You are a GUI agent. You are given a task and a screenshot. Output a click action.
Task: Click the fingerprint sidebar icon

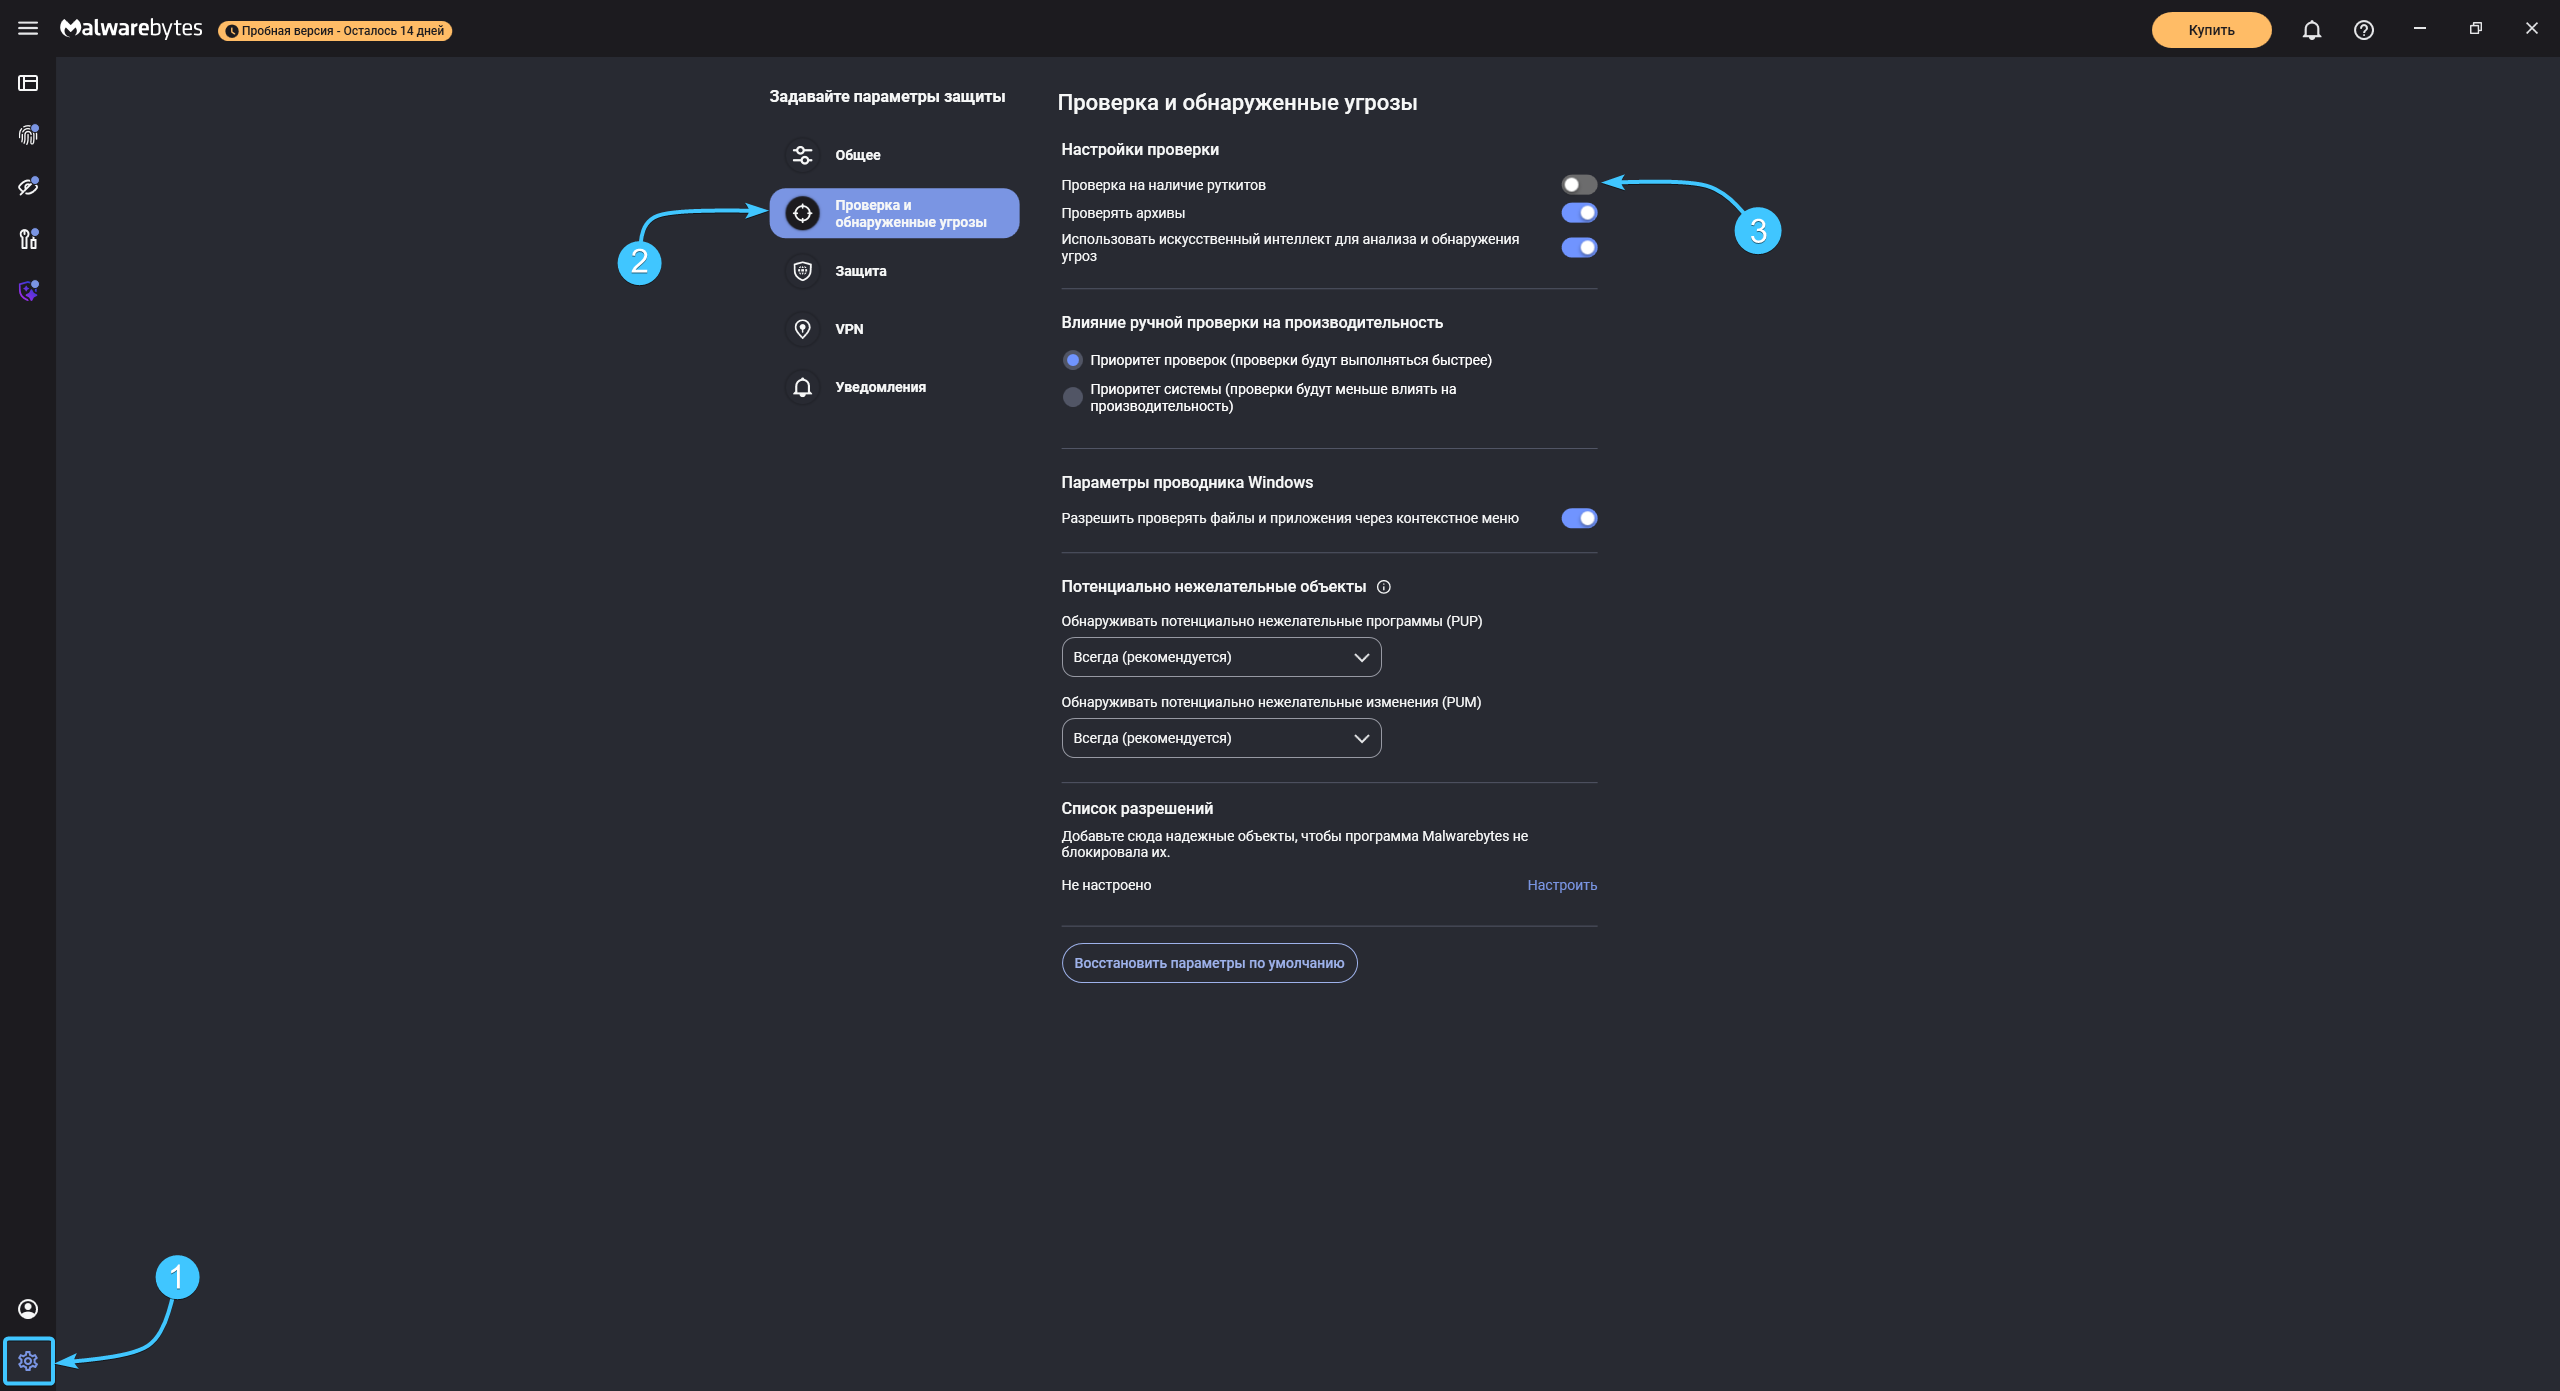(28, 135)
